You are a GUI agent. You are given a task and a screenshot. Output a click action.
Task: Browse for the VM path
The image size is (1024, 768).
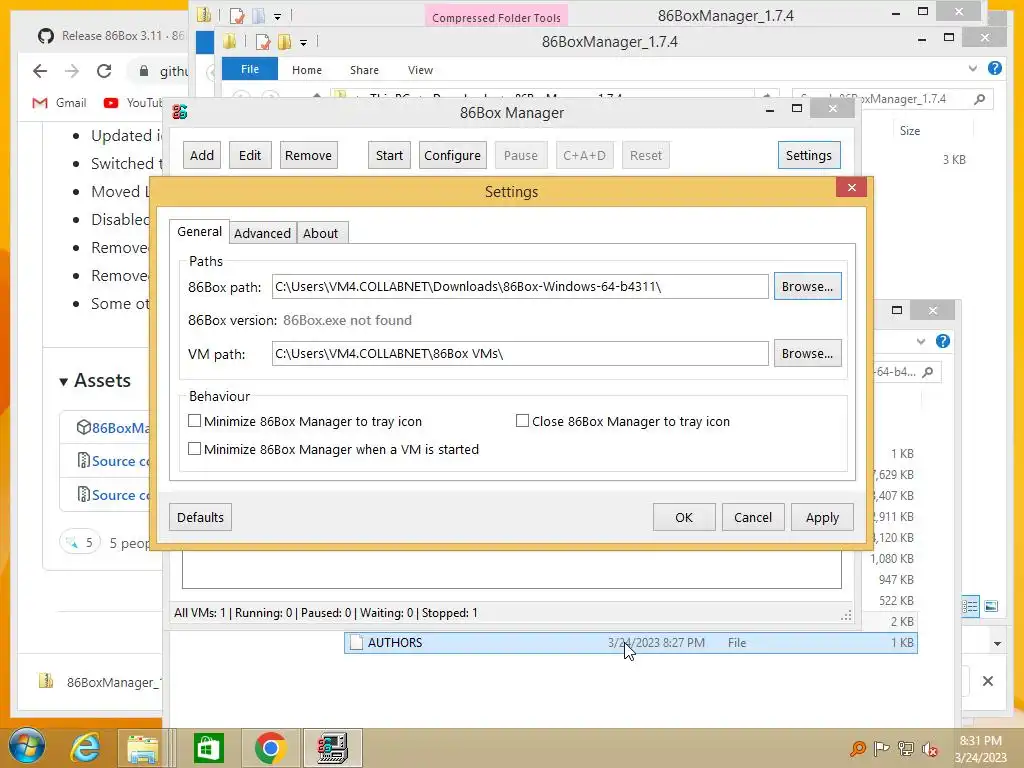807,353
